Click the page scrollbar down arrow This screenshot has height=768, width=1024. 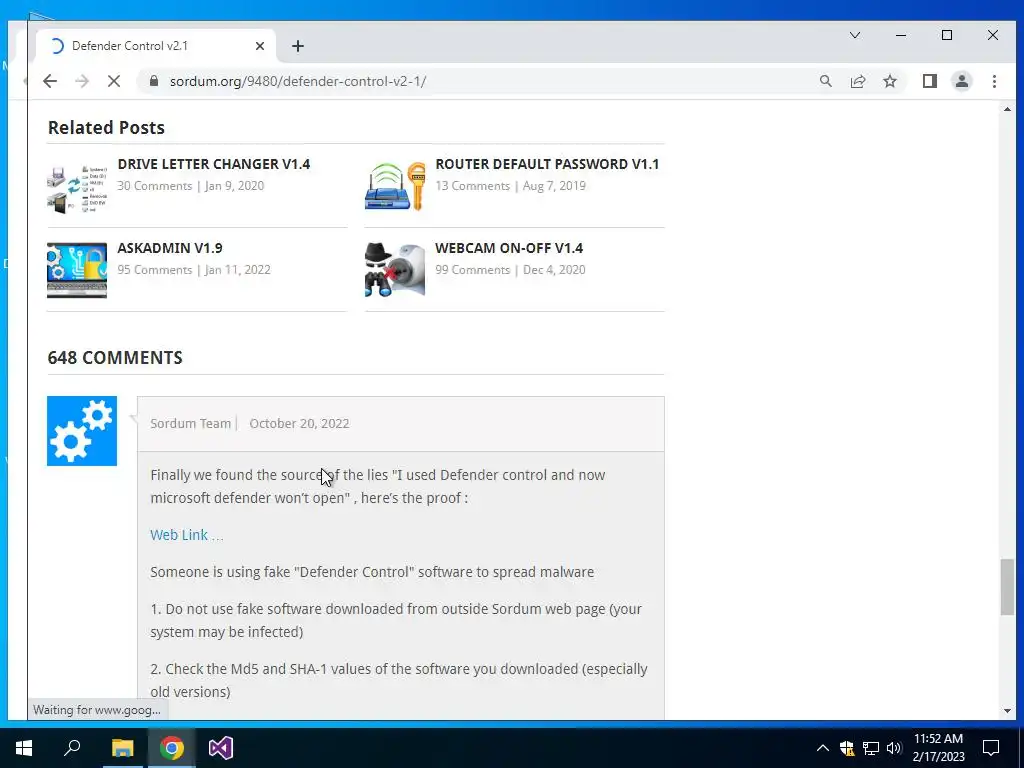click(x=1007, y=711)
